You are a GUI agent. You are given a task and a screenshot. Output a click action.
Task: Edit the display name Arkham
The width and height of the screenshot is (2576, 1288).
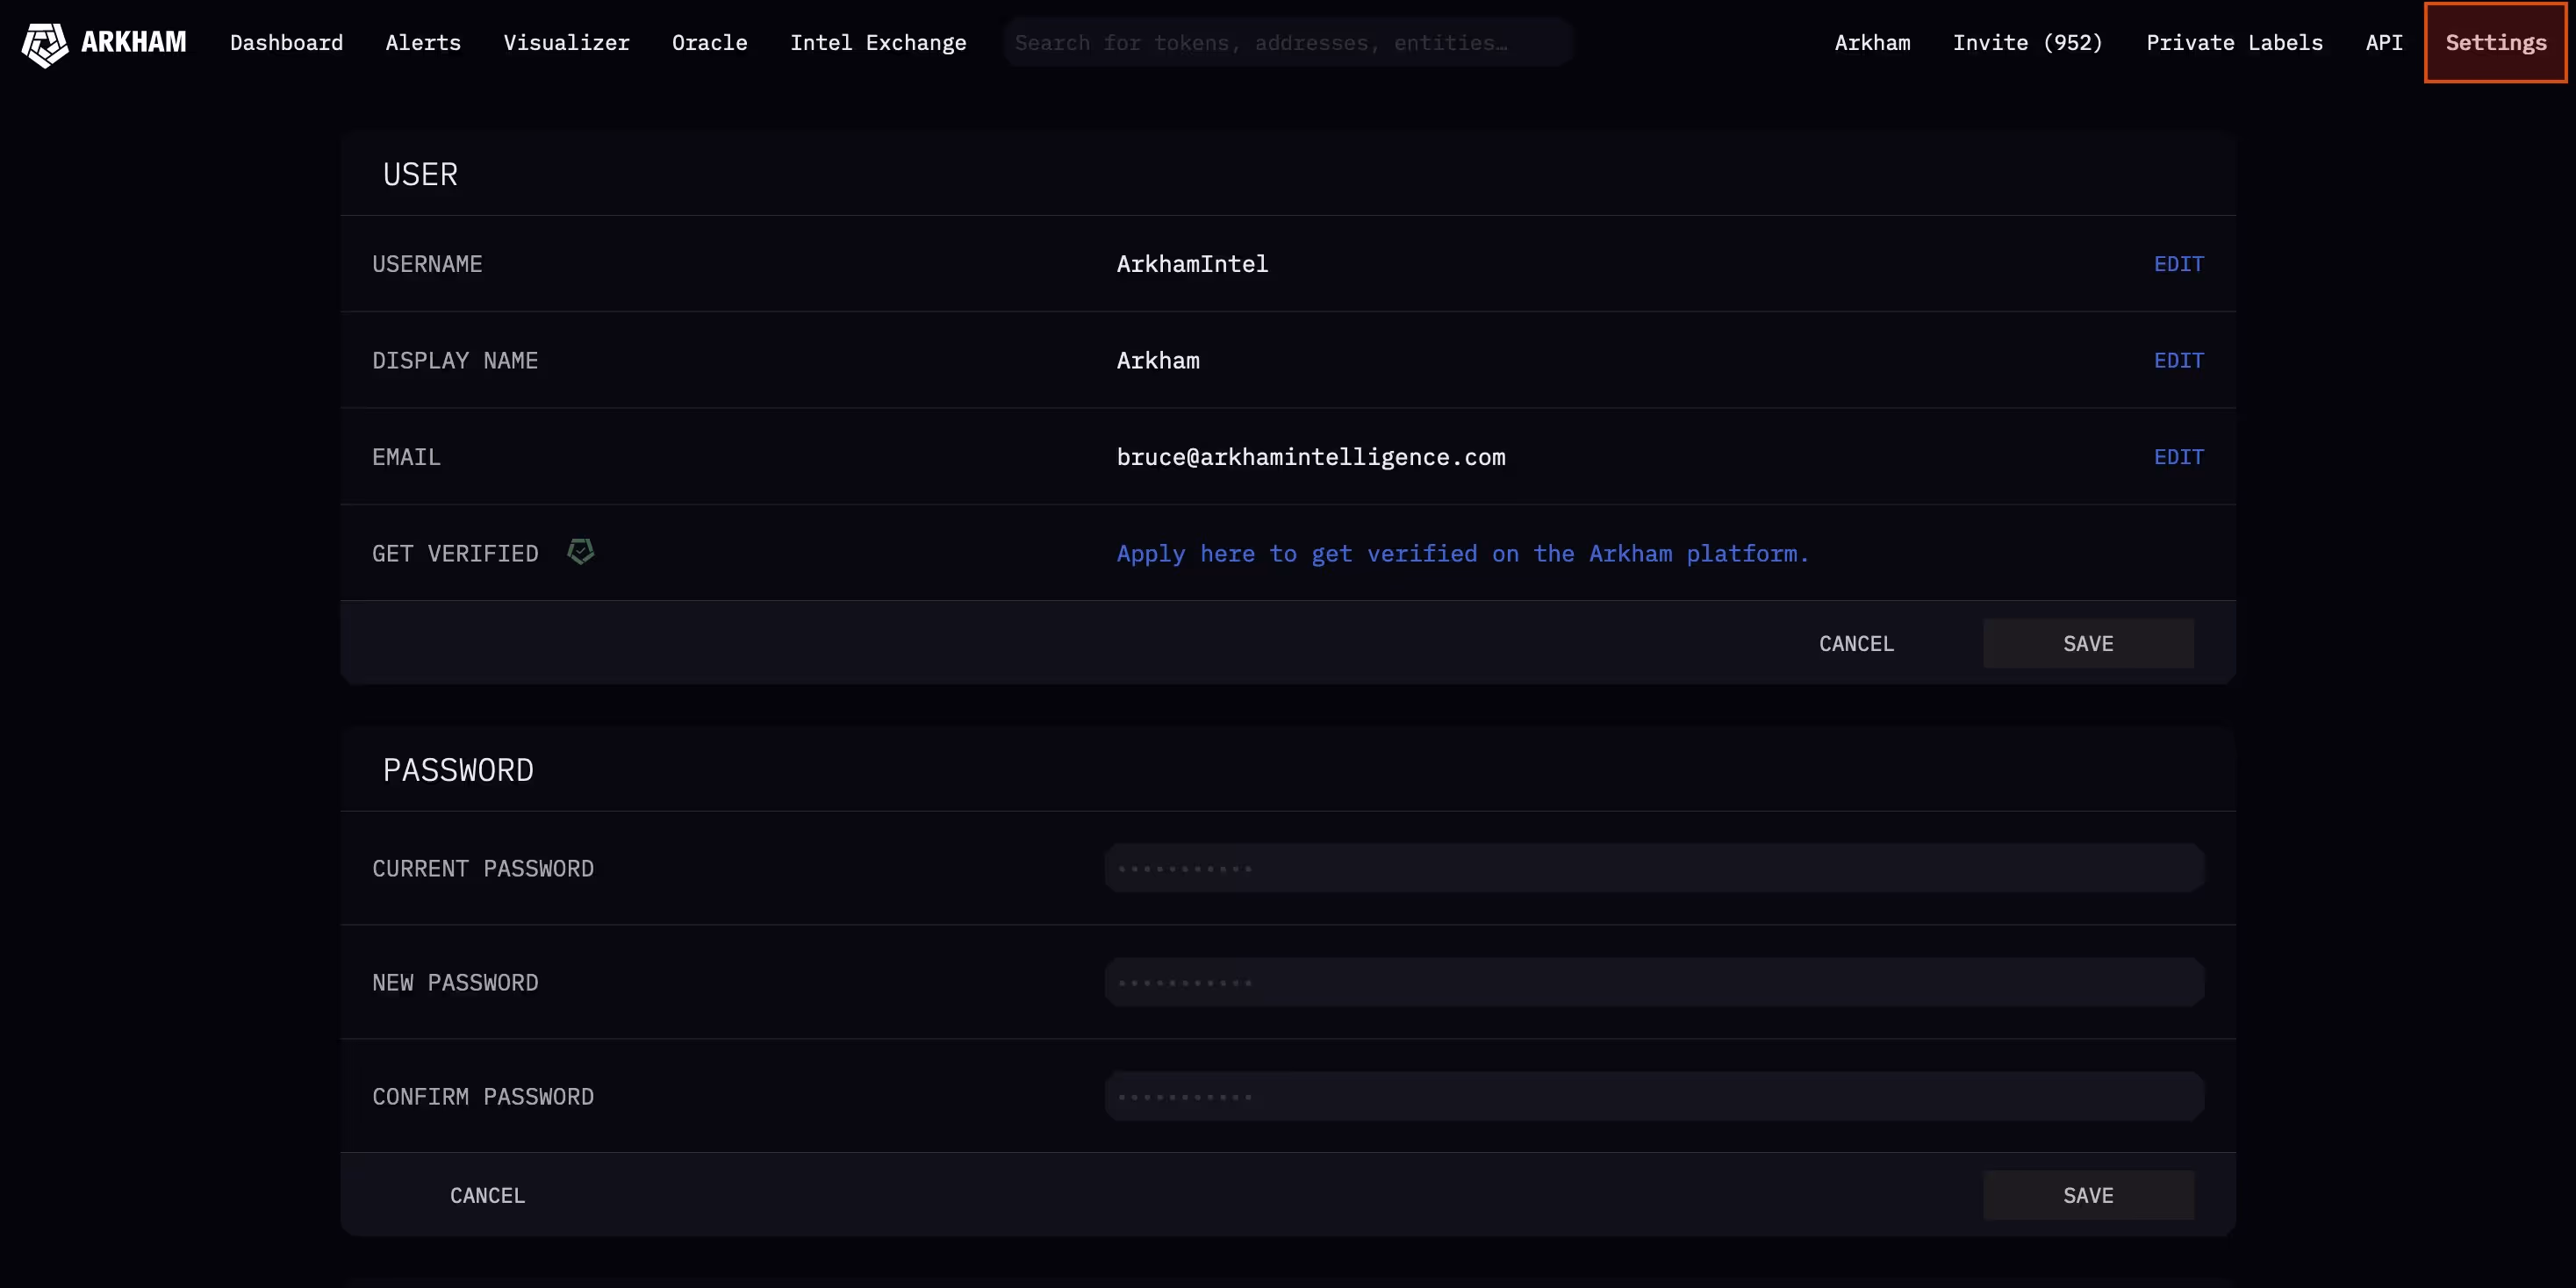2178,361
